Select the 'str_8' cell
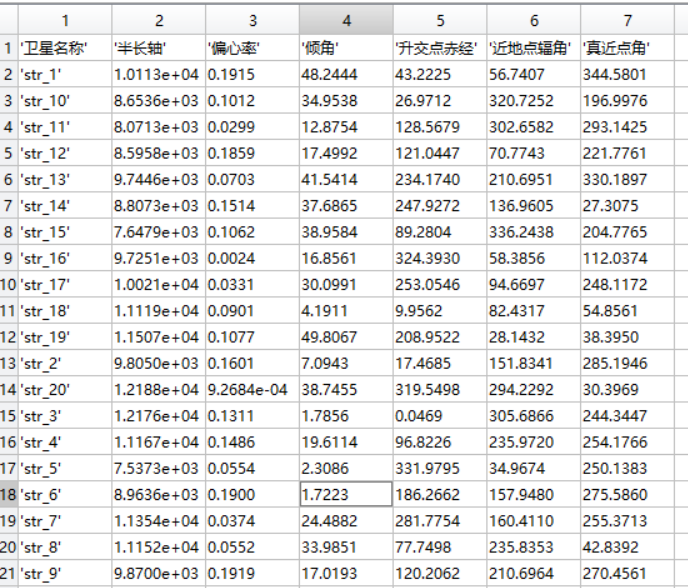Screen dimensions: 688x588 65,547
